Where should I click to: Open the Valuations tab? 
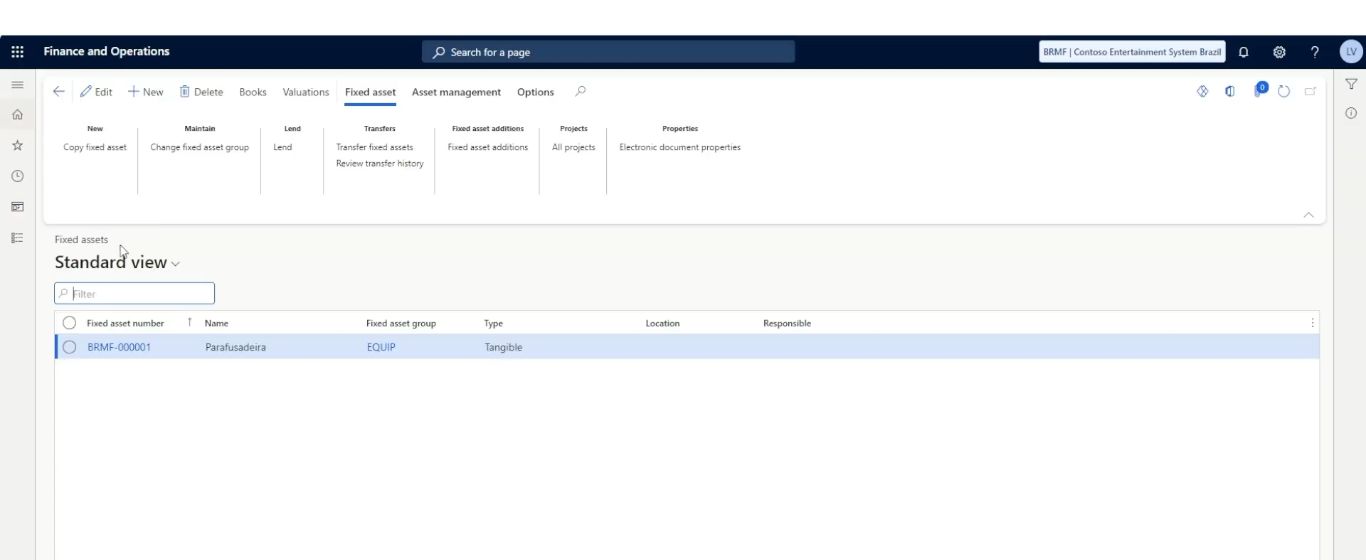pos(306,92)
